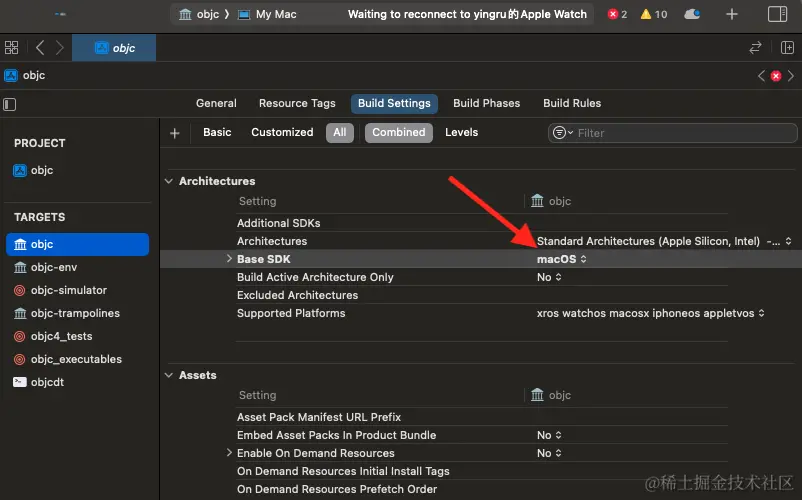This screenshot has width=802, height=500.
Task: Open the Architectures value popup
Action: 664,241
